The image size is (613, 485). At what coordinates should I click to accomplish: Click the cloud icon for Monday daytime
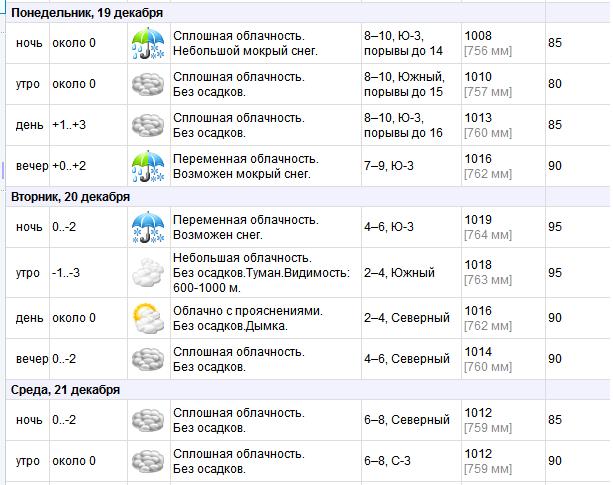point(147,125)
